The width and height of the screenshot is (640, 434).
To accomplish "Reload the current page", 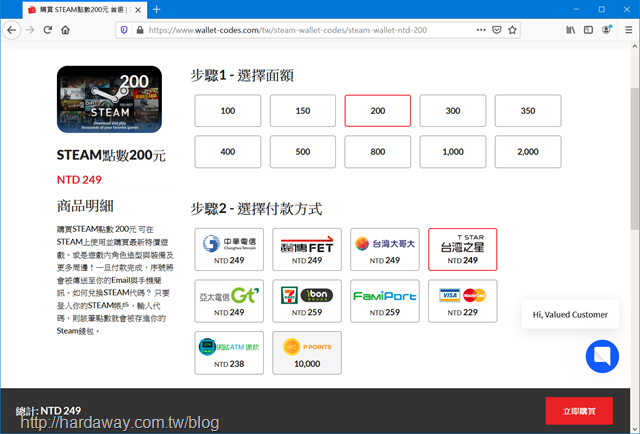I will tap(48, 30).
